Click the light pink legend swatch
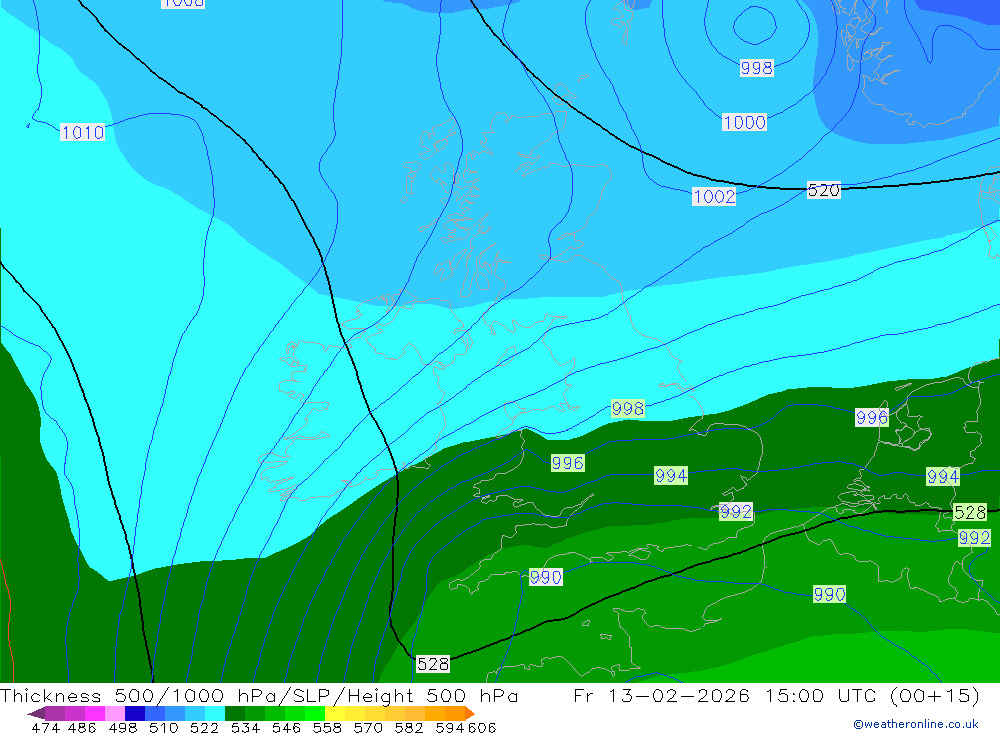This screenshot has width=1000, height=733. 115,713
